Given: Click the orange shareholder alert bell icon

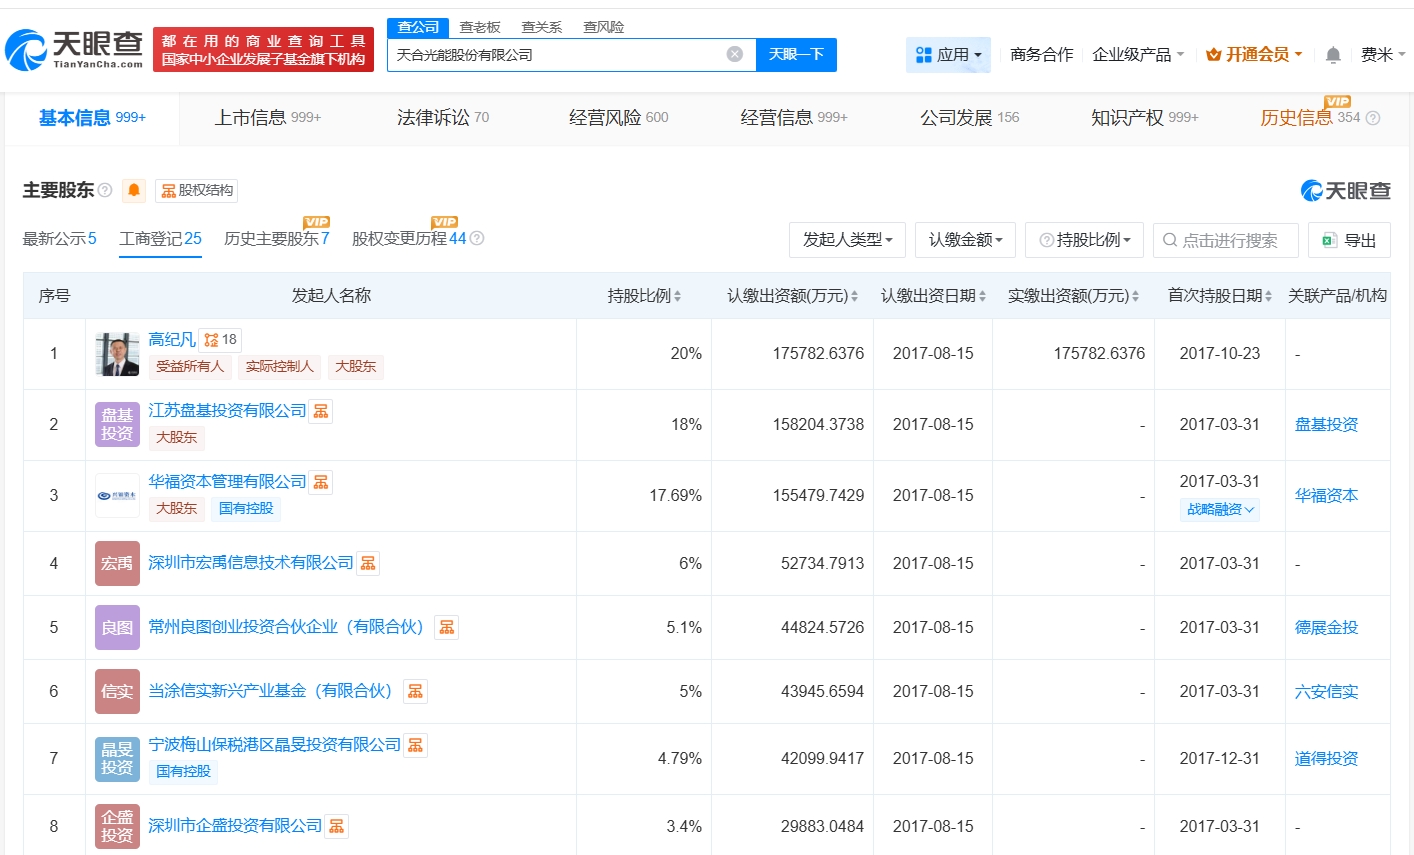Looking at the screenshot, I should [x=134, y=190].
